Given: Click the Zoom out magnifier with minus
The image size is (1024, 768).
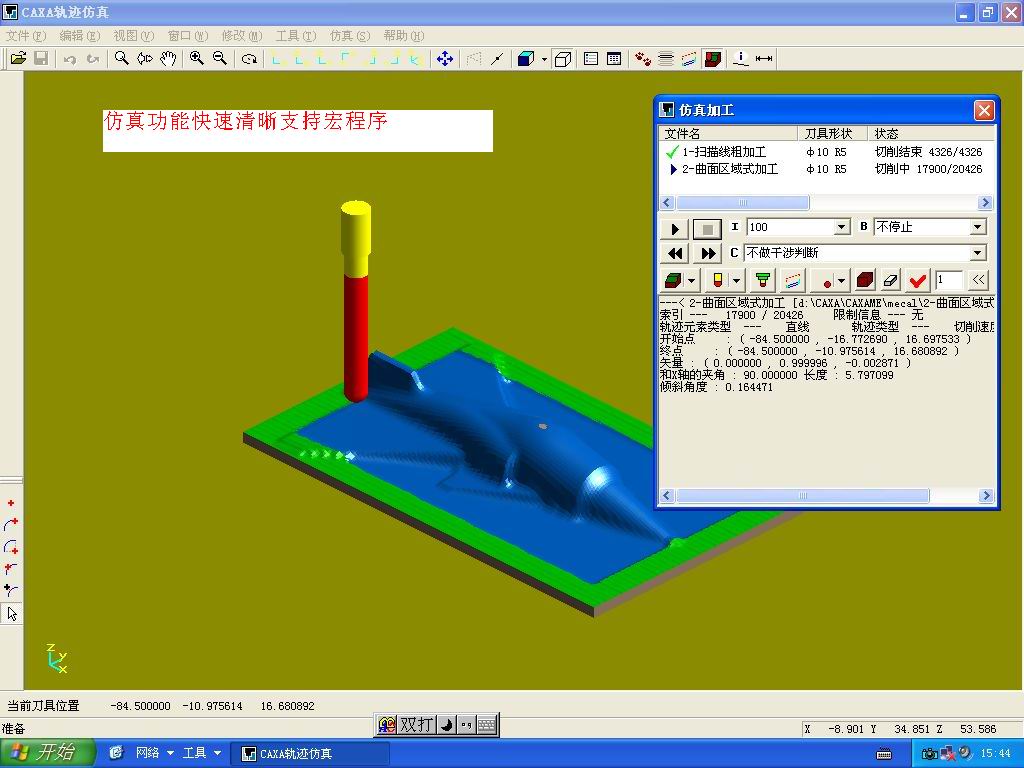Looking at the screenshot, I should click(x=220, y=59).
